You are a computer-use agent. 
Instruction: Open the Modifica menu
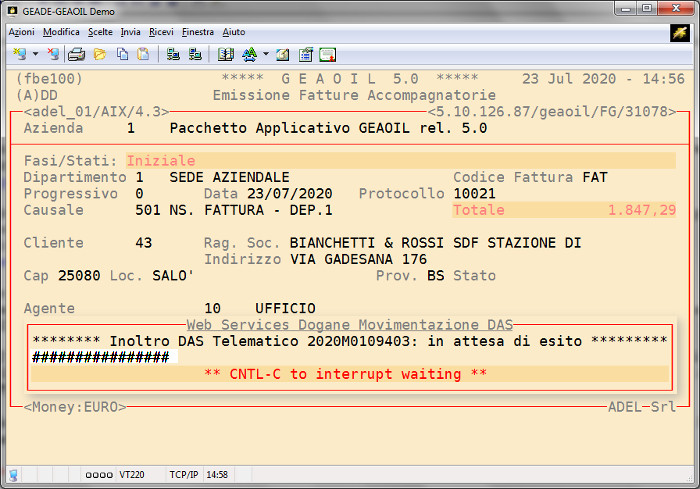(61, 32)
